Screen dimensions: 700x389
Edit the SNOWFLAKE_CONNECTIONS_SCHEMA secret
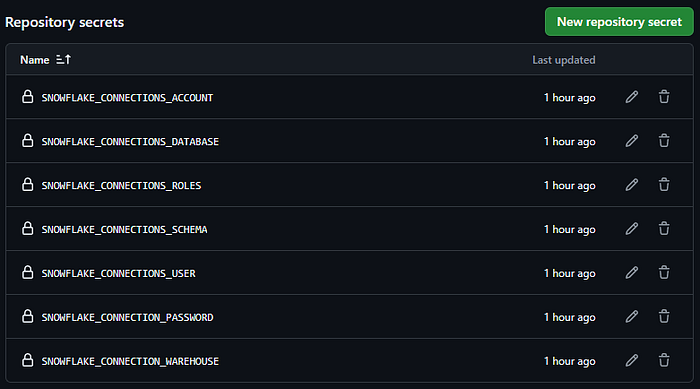(631, 229)
